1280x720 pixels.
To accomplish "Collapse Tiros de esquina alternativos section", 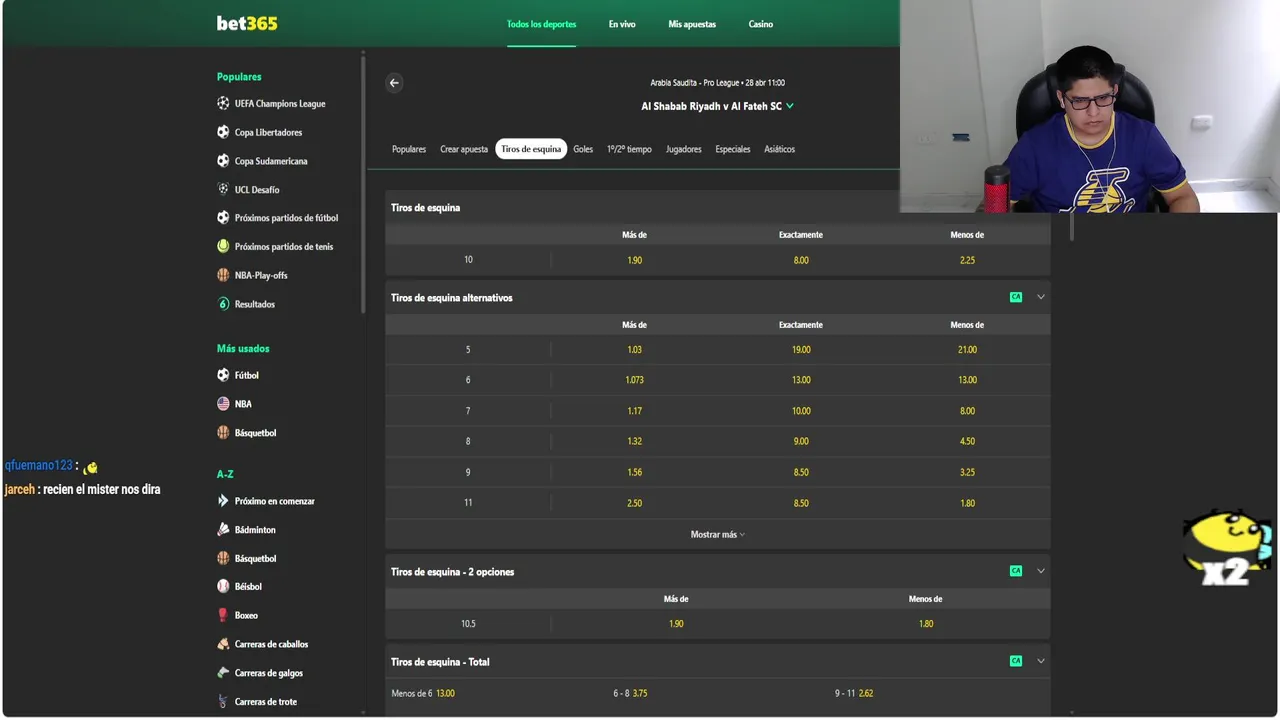I will coord(1041,297).
